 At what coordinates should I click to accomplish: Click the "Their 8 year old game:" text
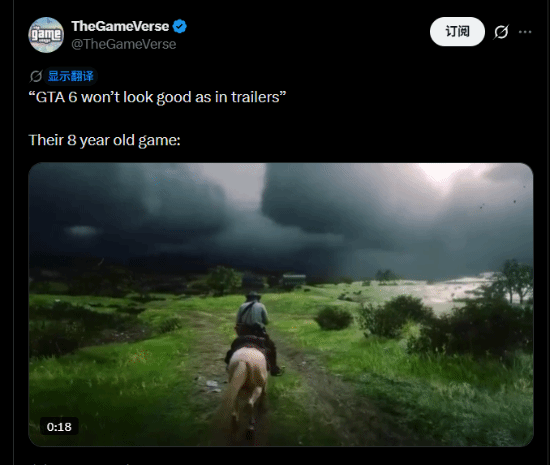(105, 140)
